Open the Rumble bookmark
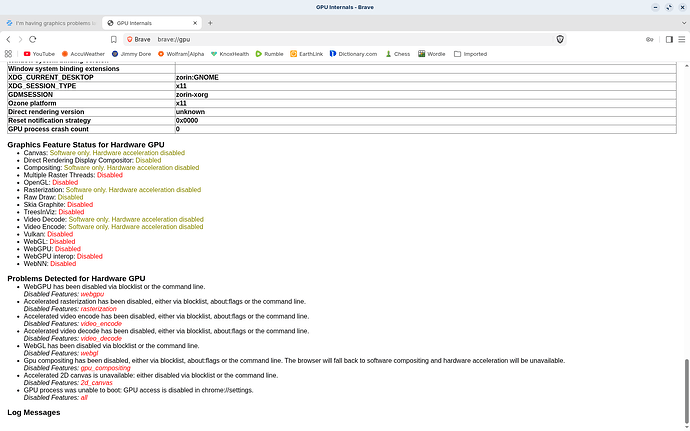 coord(269,54)
